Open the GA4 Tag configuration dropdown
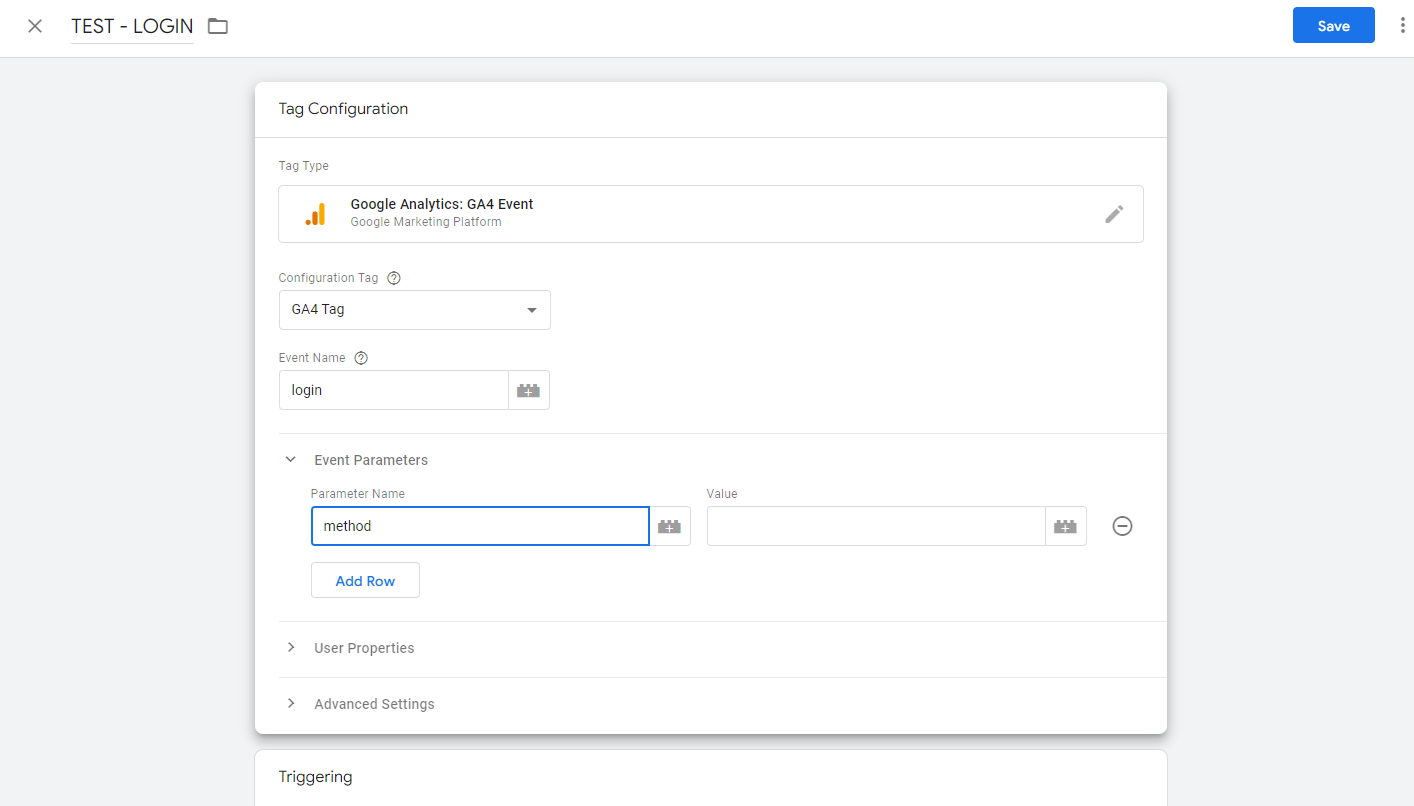 414,310
